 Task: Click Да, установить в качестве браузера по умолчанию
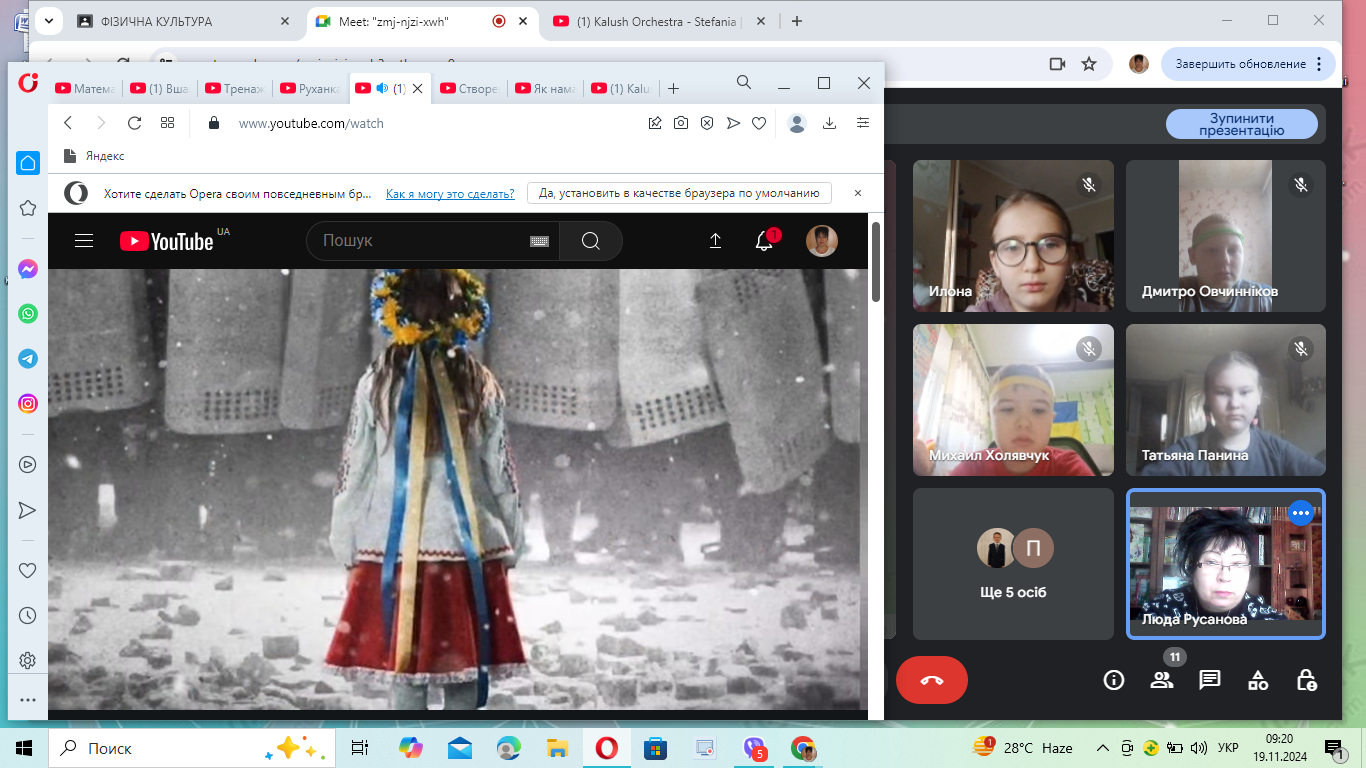tap(679, 193)
